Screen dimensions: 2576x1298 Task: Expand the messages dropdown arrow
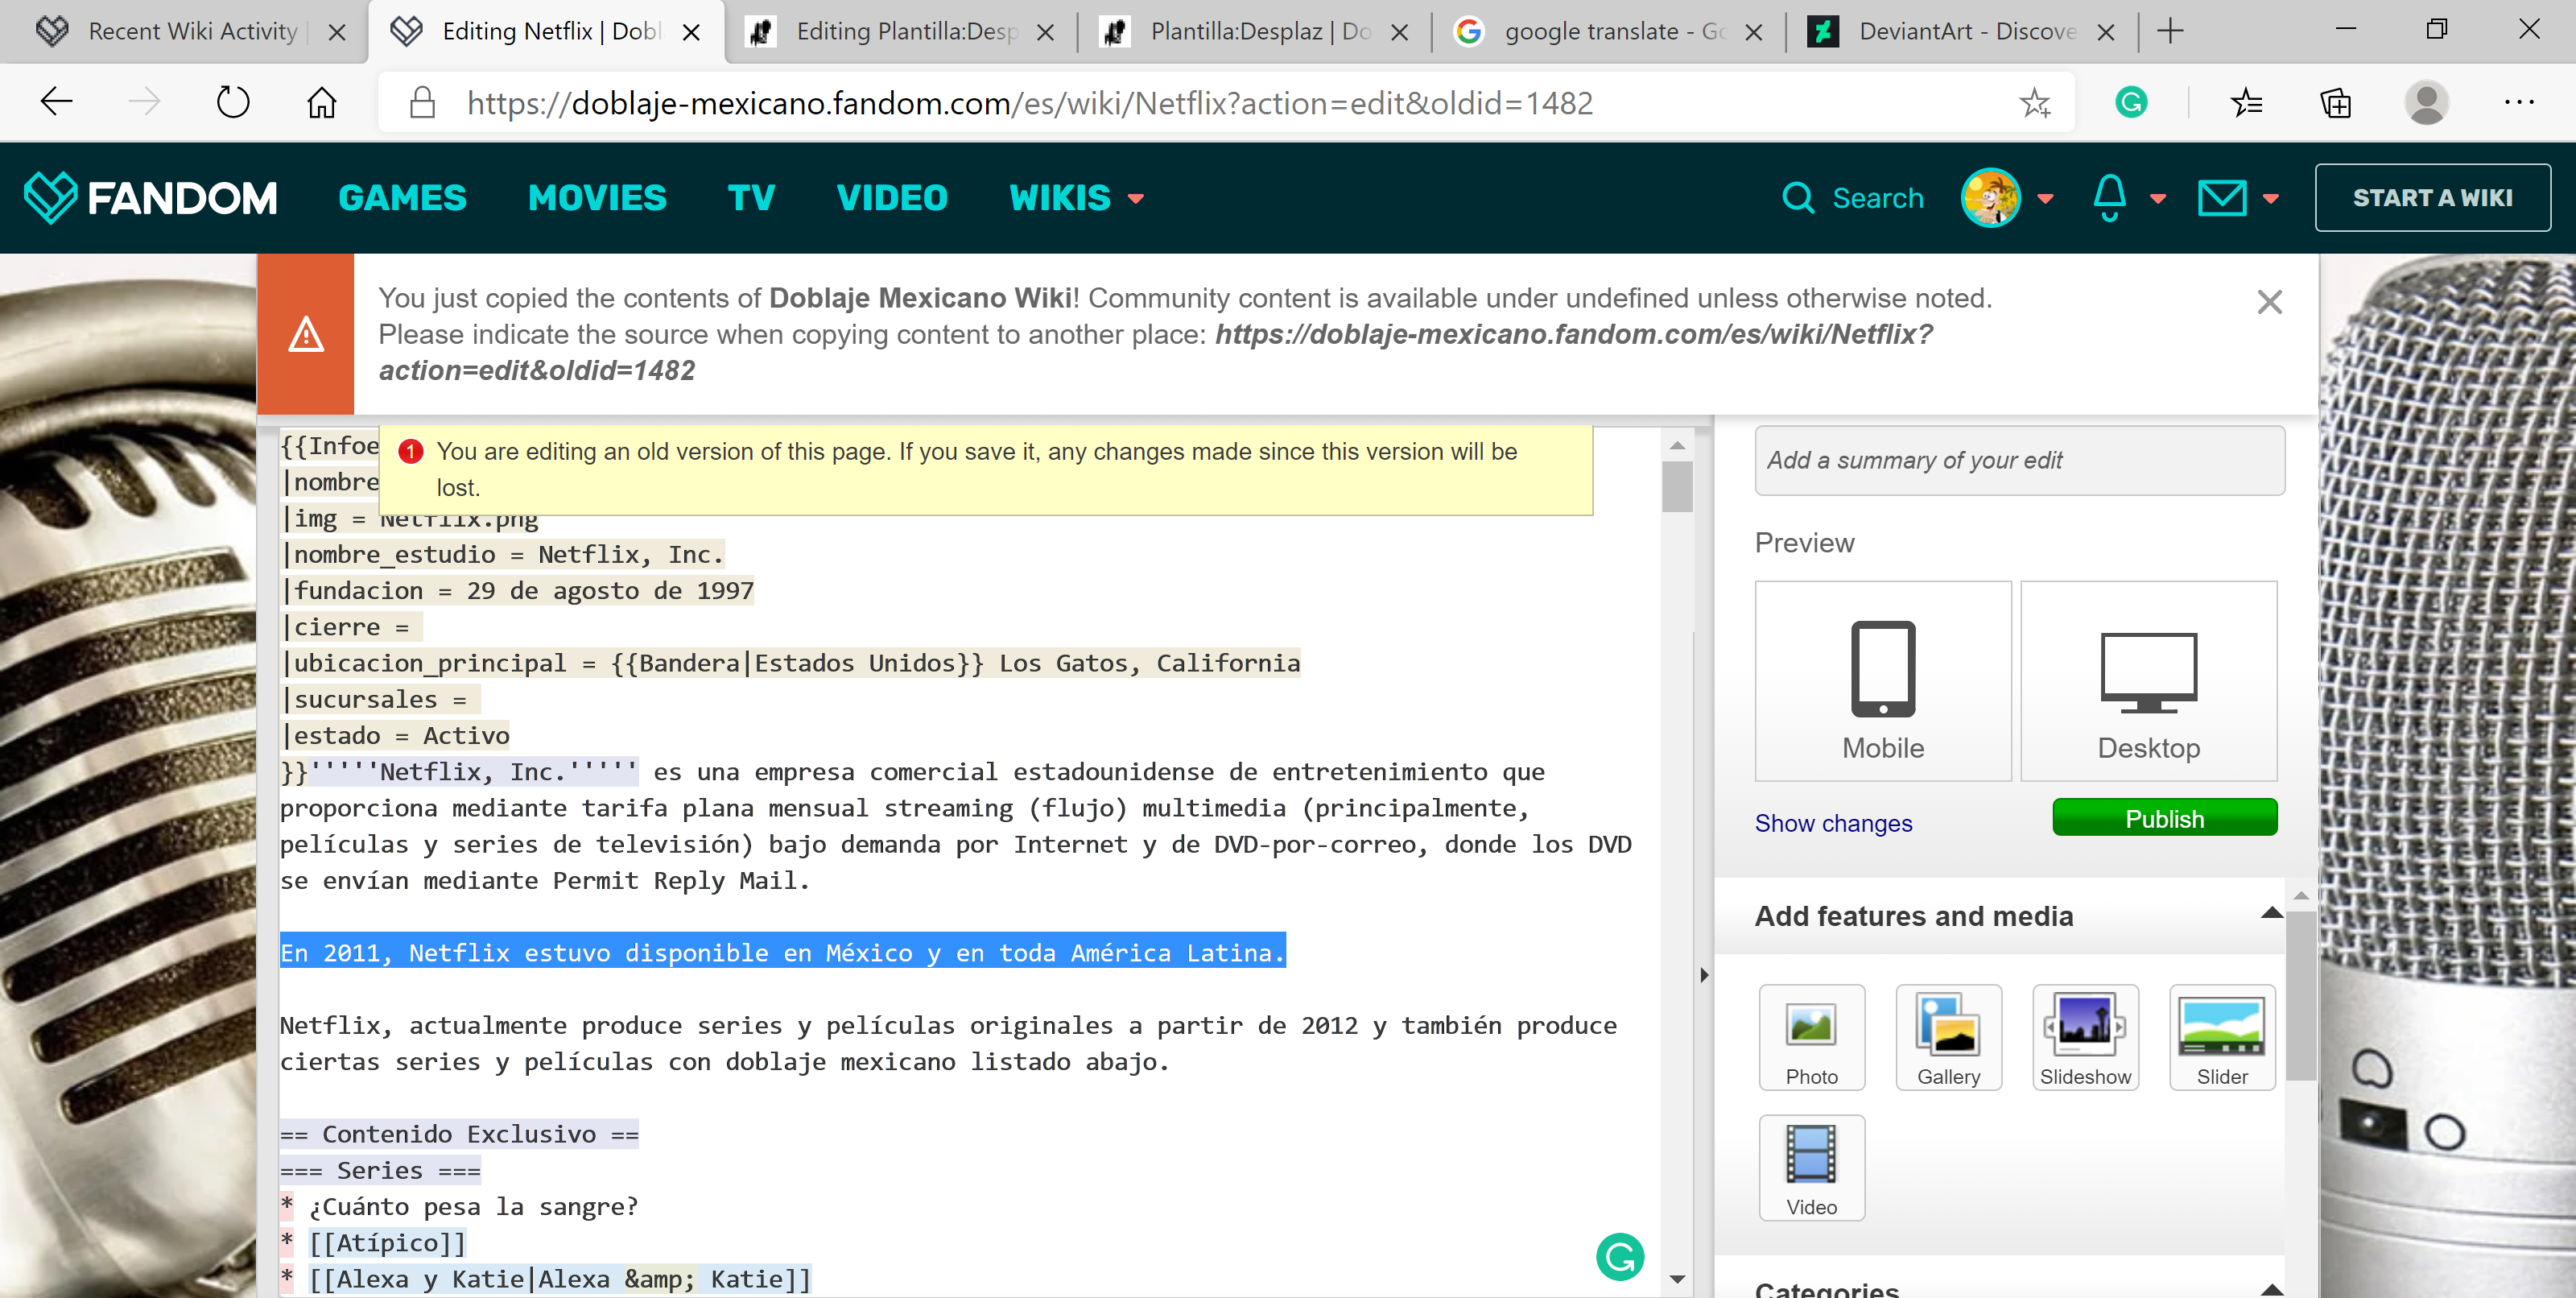[x=2271, y=198]
